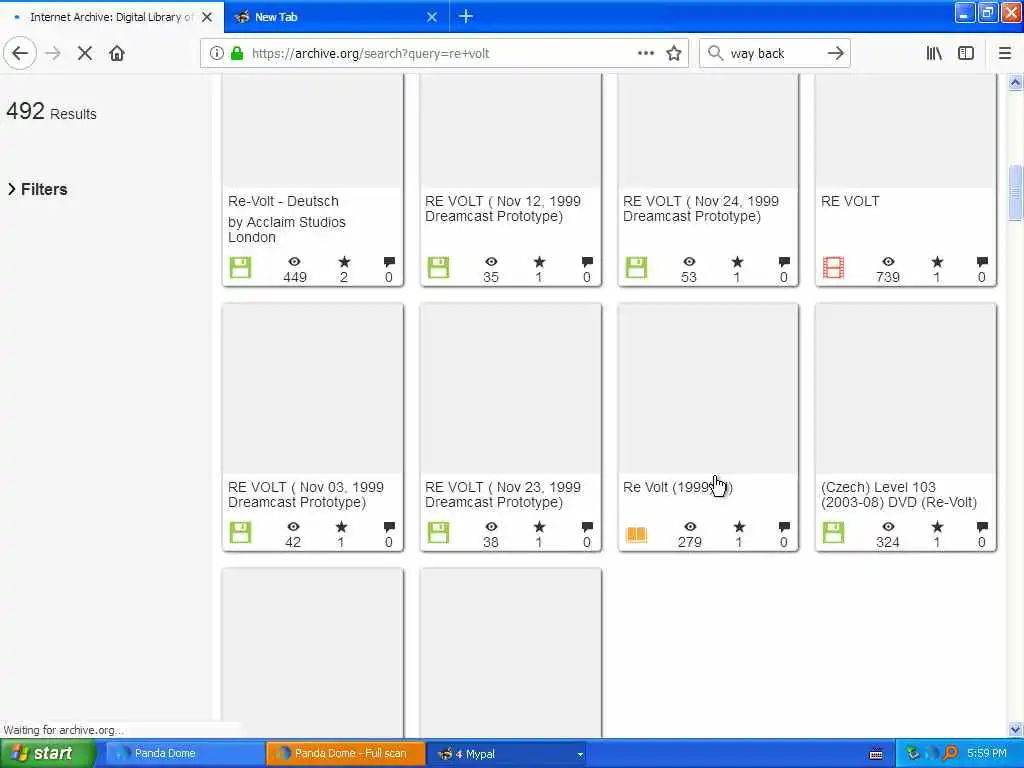Click the orange book icon on Re Volt (1999) card
1024x768 pixels.
click(636, 534)
